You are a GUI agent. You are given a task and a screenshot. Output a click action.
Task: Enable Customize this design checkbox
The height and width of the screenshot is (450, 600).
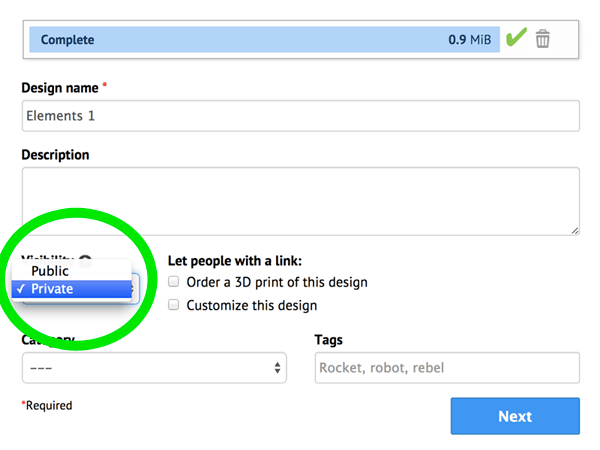[x=174, y=305]
